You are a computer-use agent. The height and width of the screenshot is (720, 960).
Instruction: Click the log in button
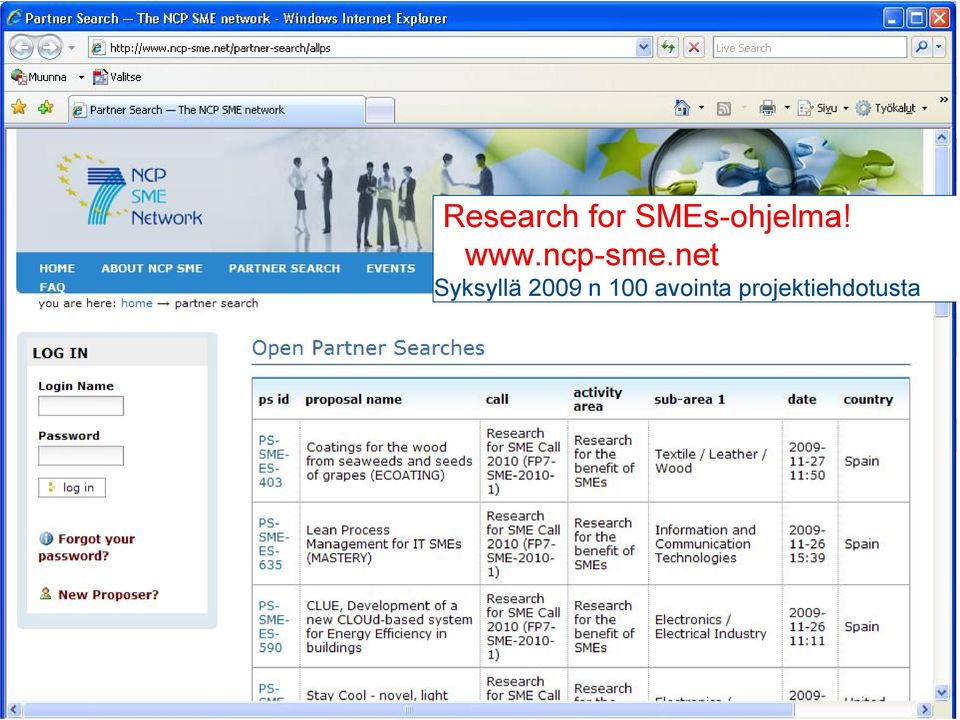(x=72, y=487)
